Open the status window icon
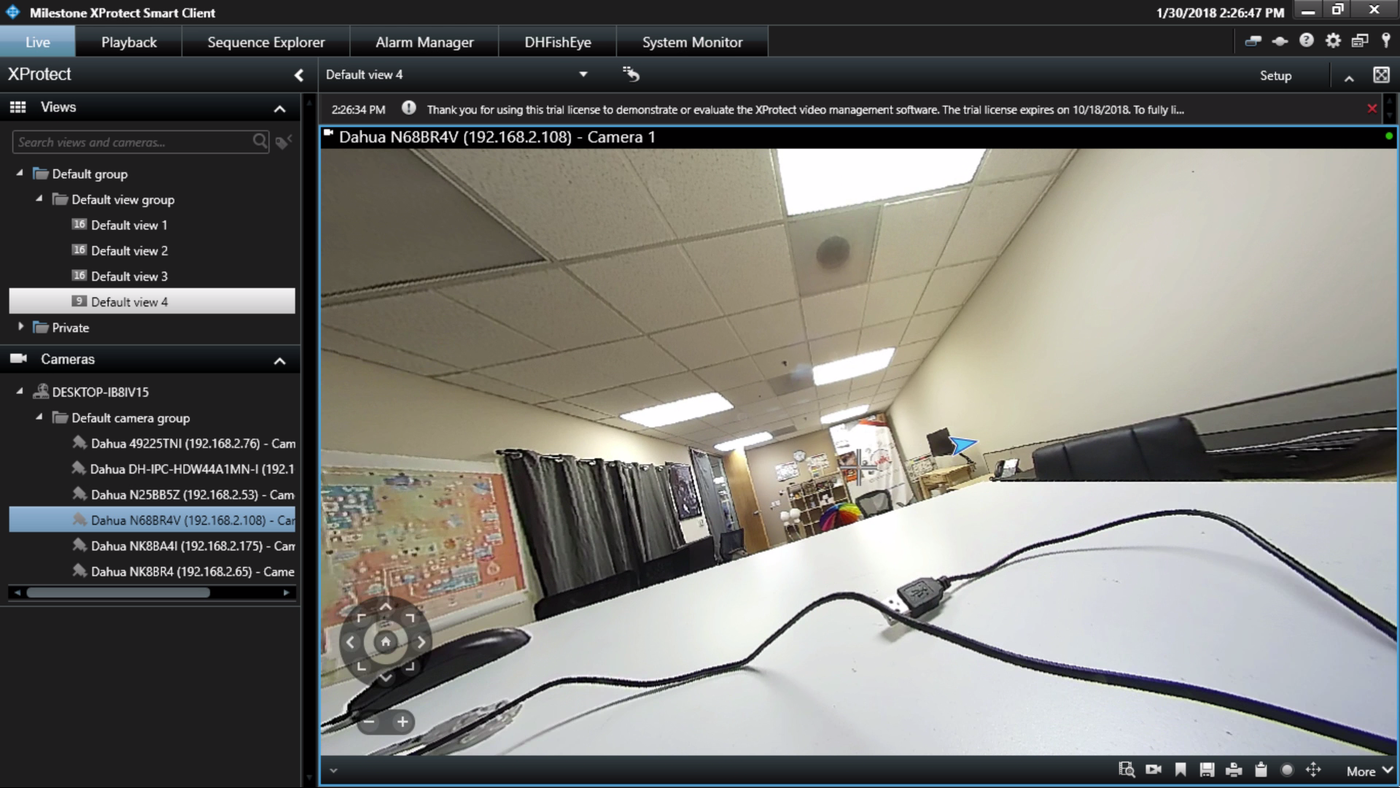 point(1253,41)
